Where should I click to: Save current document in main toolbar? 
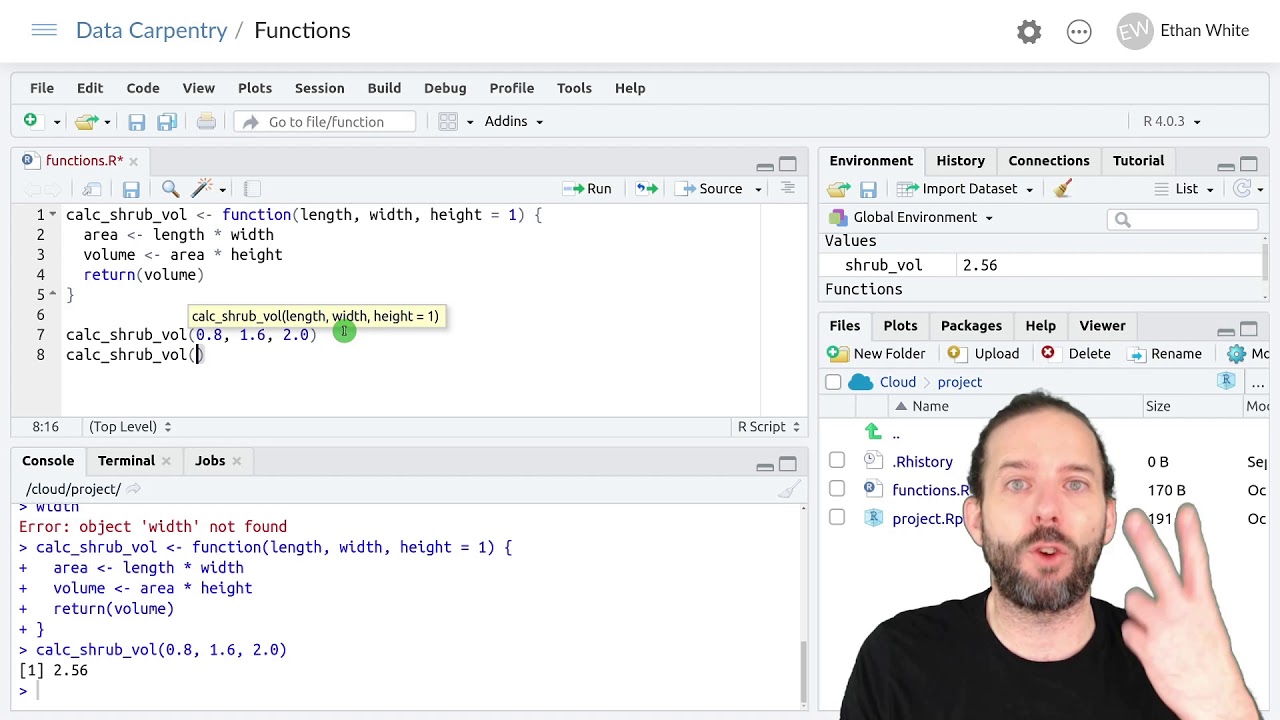[137, 122]
